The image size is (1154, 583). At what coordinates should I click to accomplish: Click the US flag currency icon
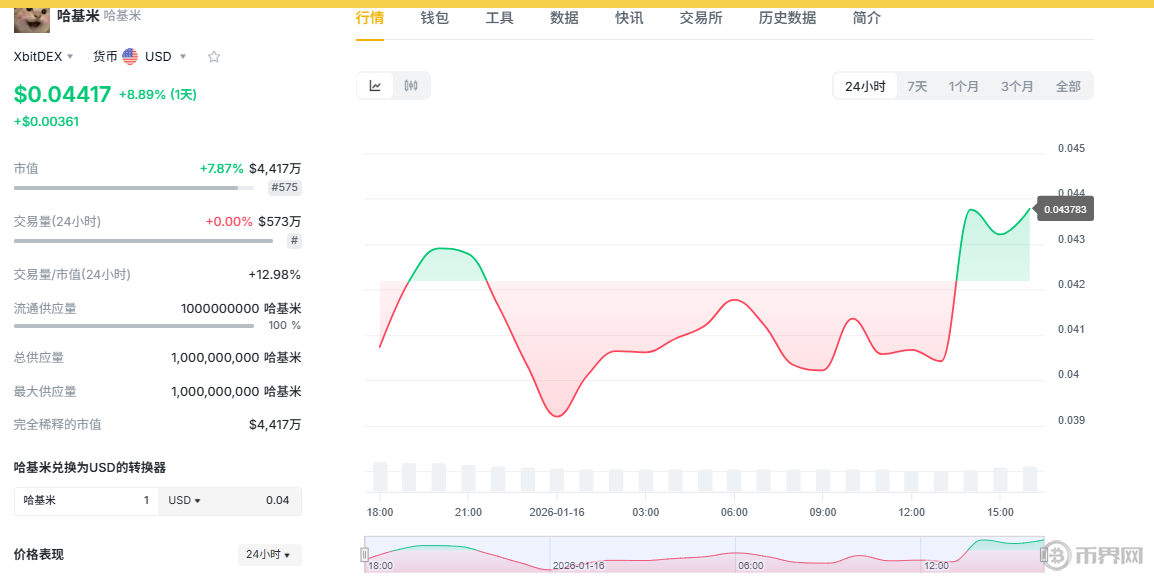coord(130,57)
